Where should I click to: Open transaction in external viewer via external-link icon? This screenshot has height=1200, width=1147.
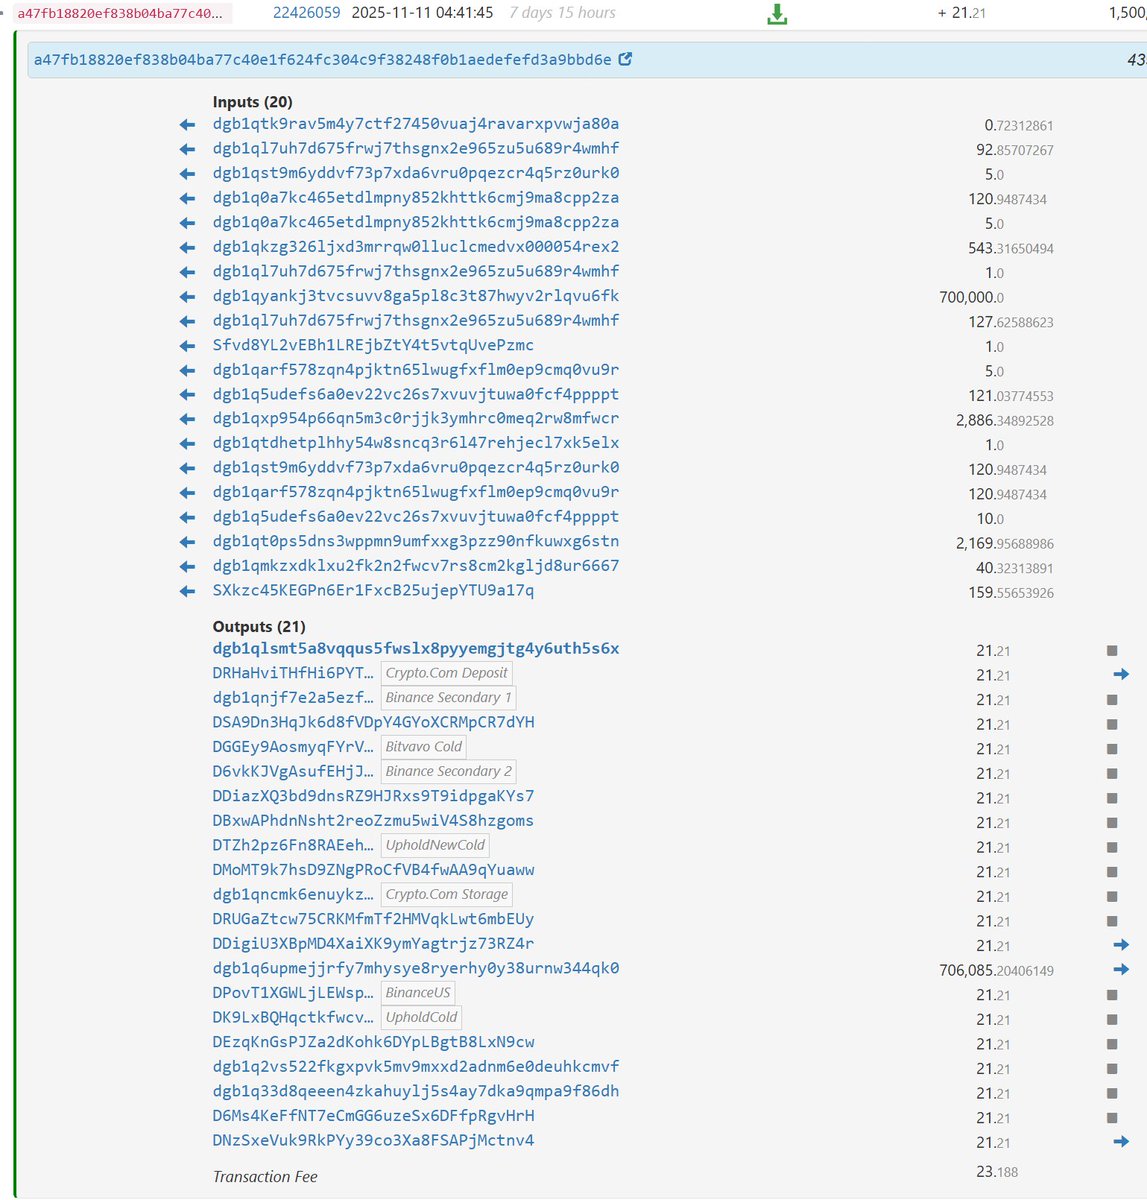(625, 59)
